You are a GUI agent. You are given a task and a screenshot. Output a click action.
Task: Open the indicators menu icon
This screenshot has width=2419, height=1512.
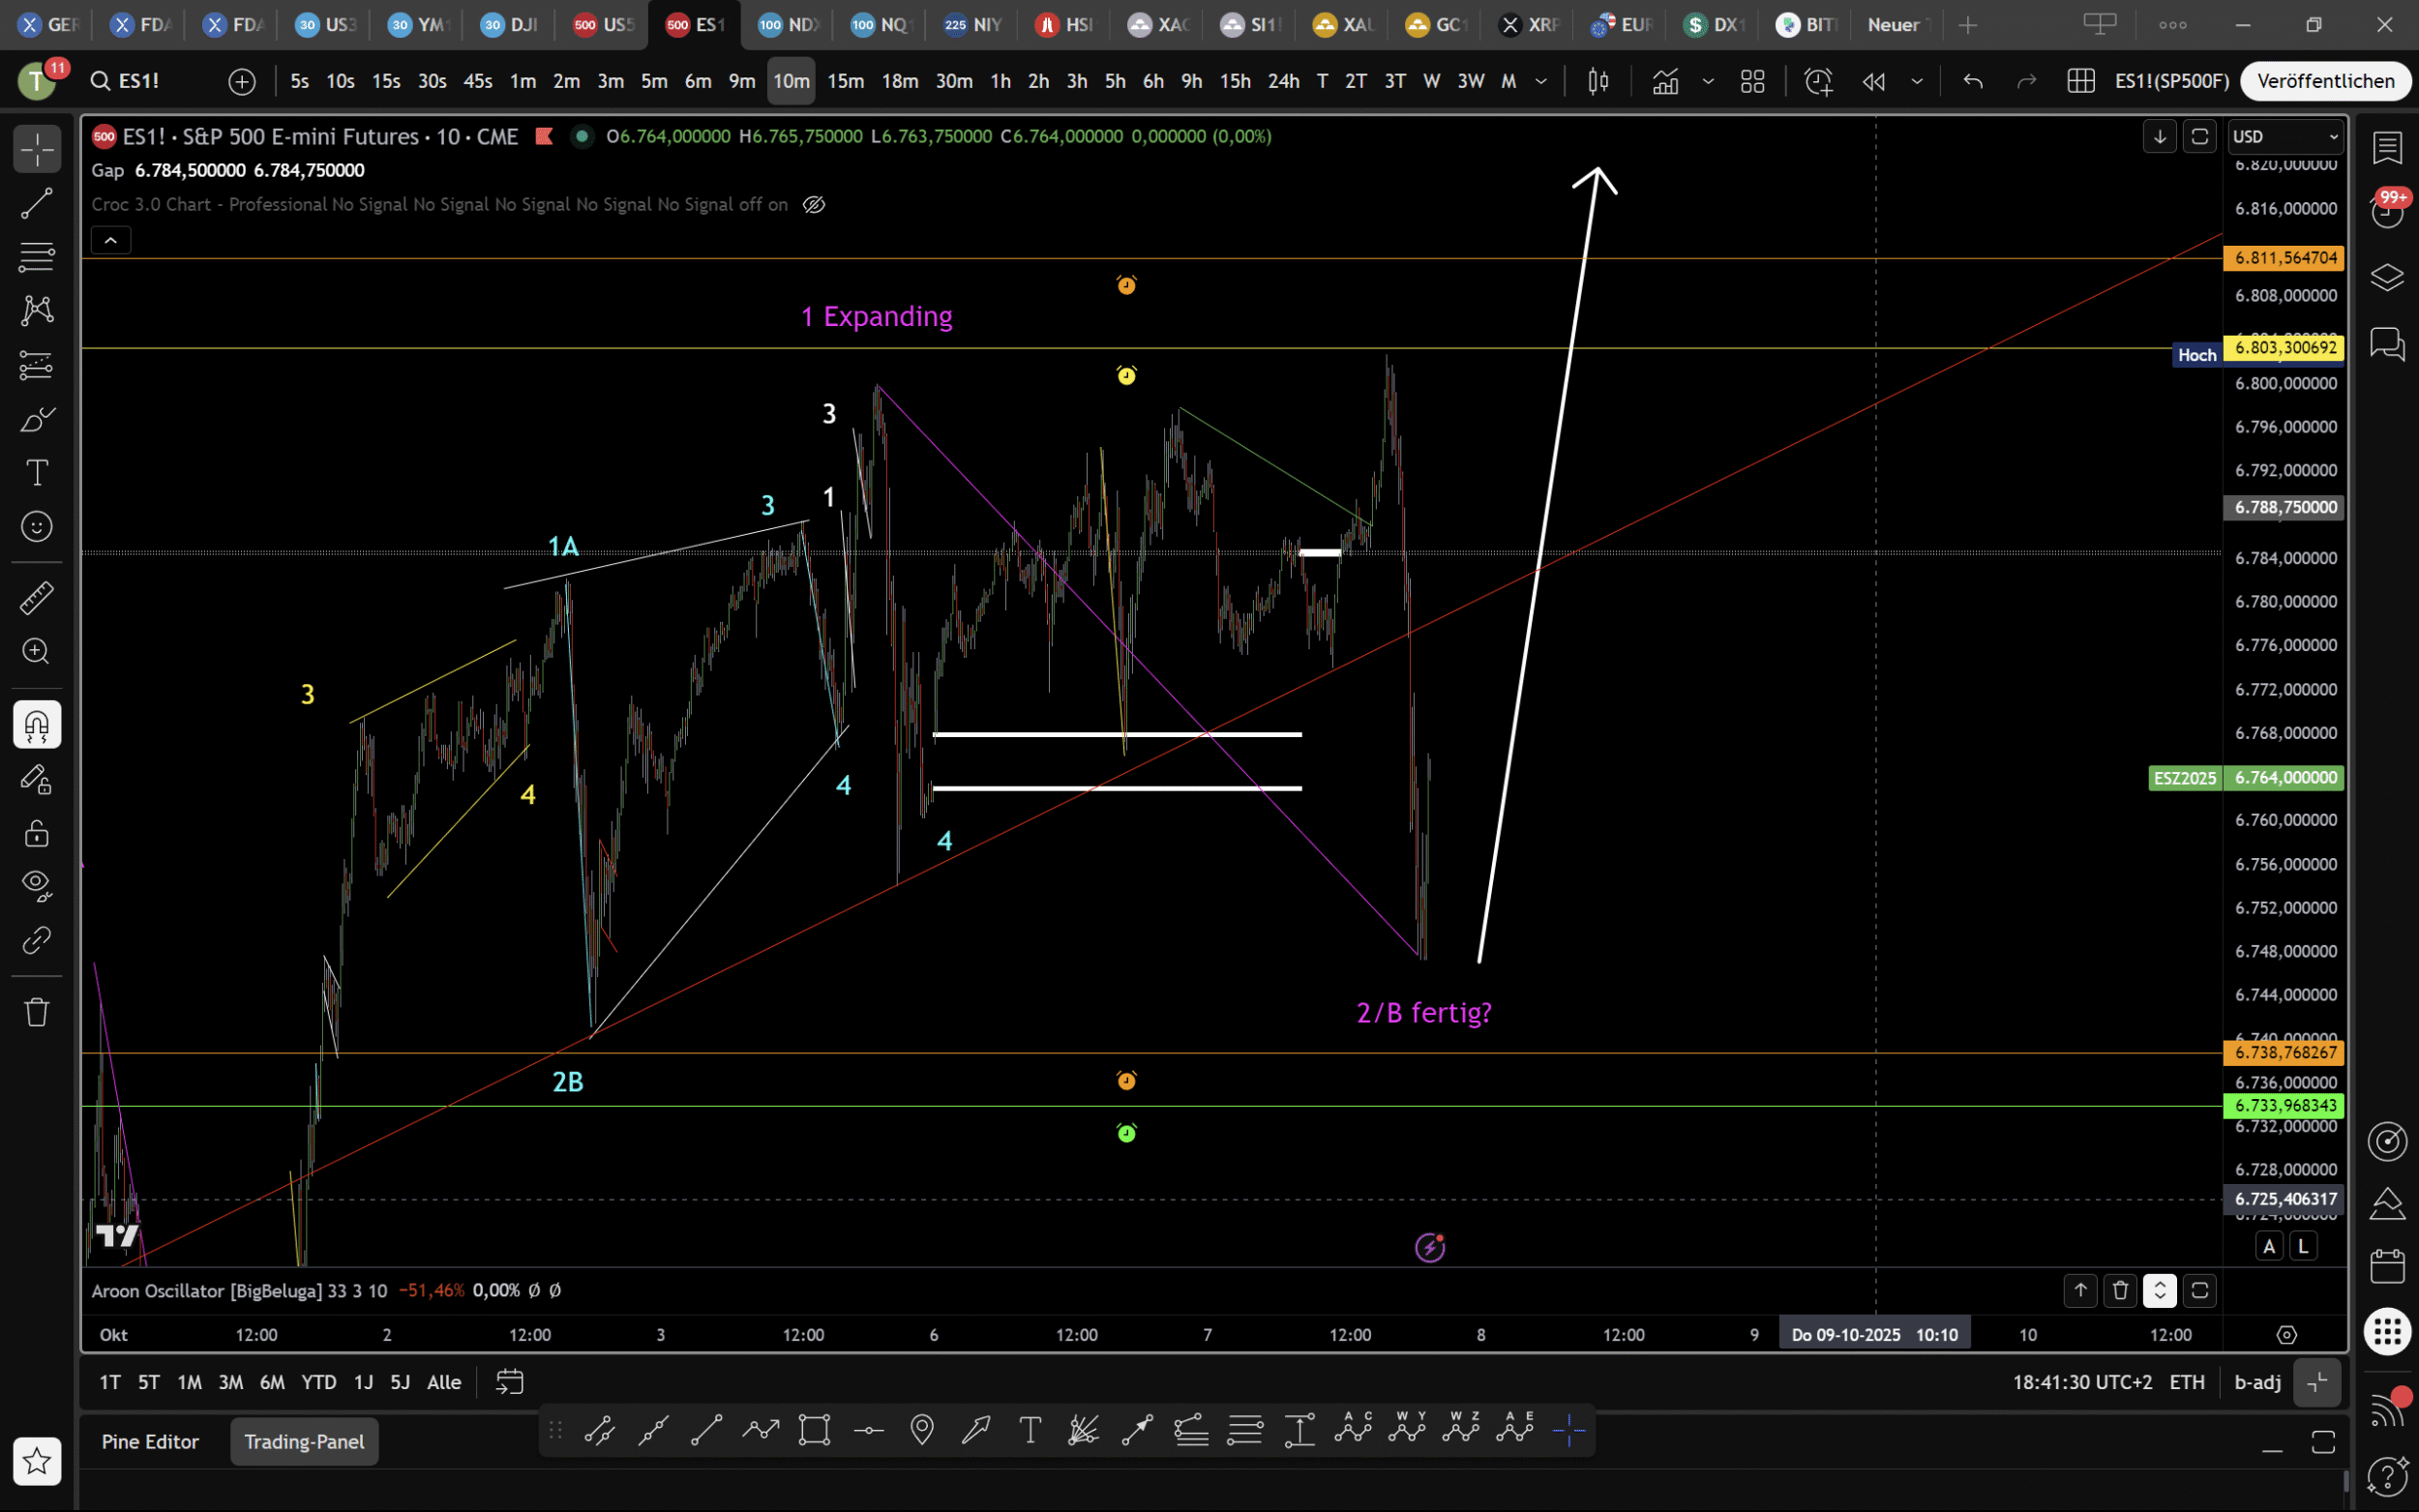click(x=1665, y=81)
